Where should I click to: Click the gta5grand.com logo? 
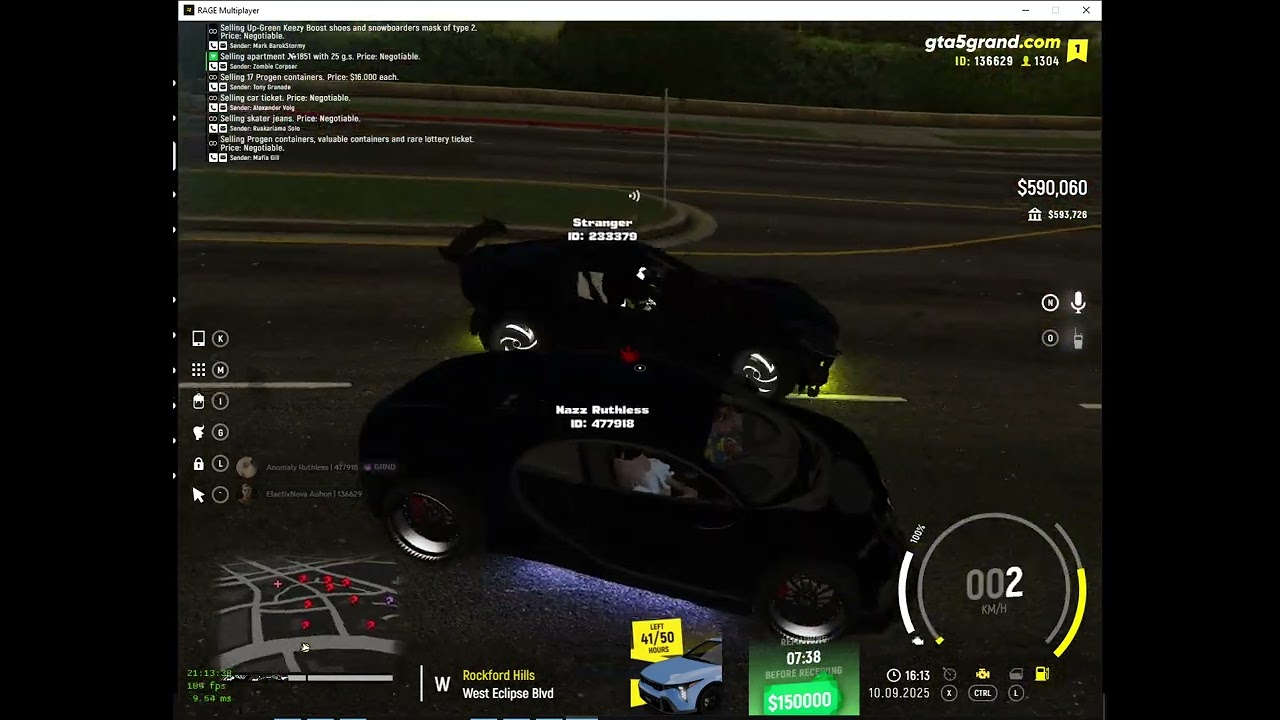[992, 42]
